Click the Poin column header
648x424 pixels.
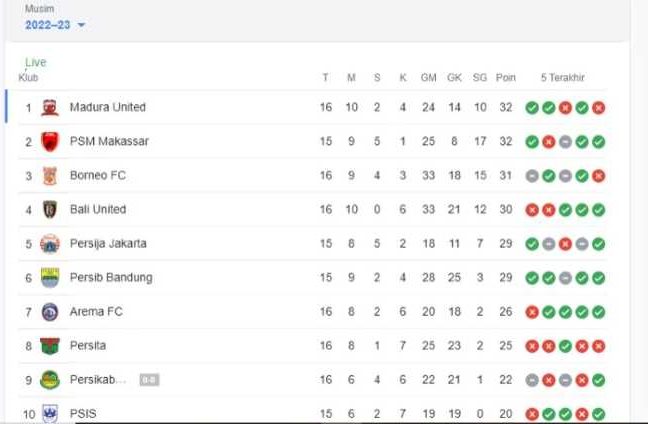point(506,78)
